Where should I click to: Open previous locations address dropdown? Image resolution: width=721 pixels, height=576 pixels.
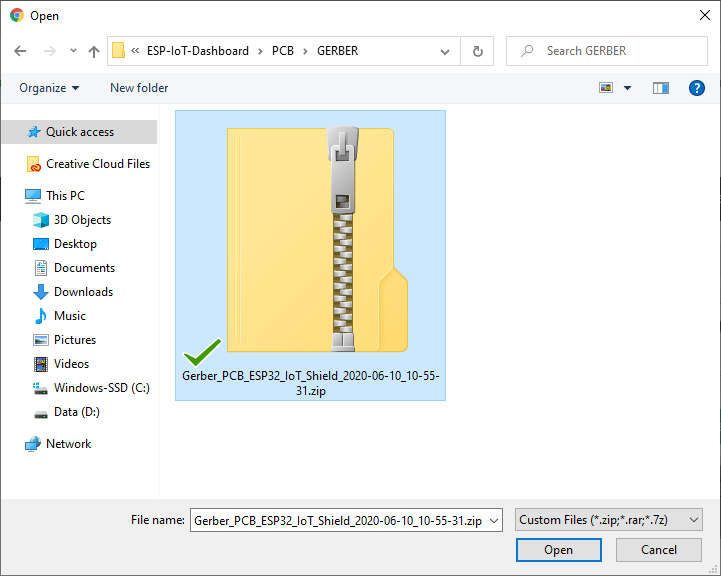coord(445,51)
